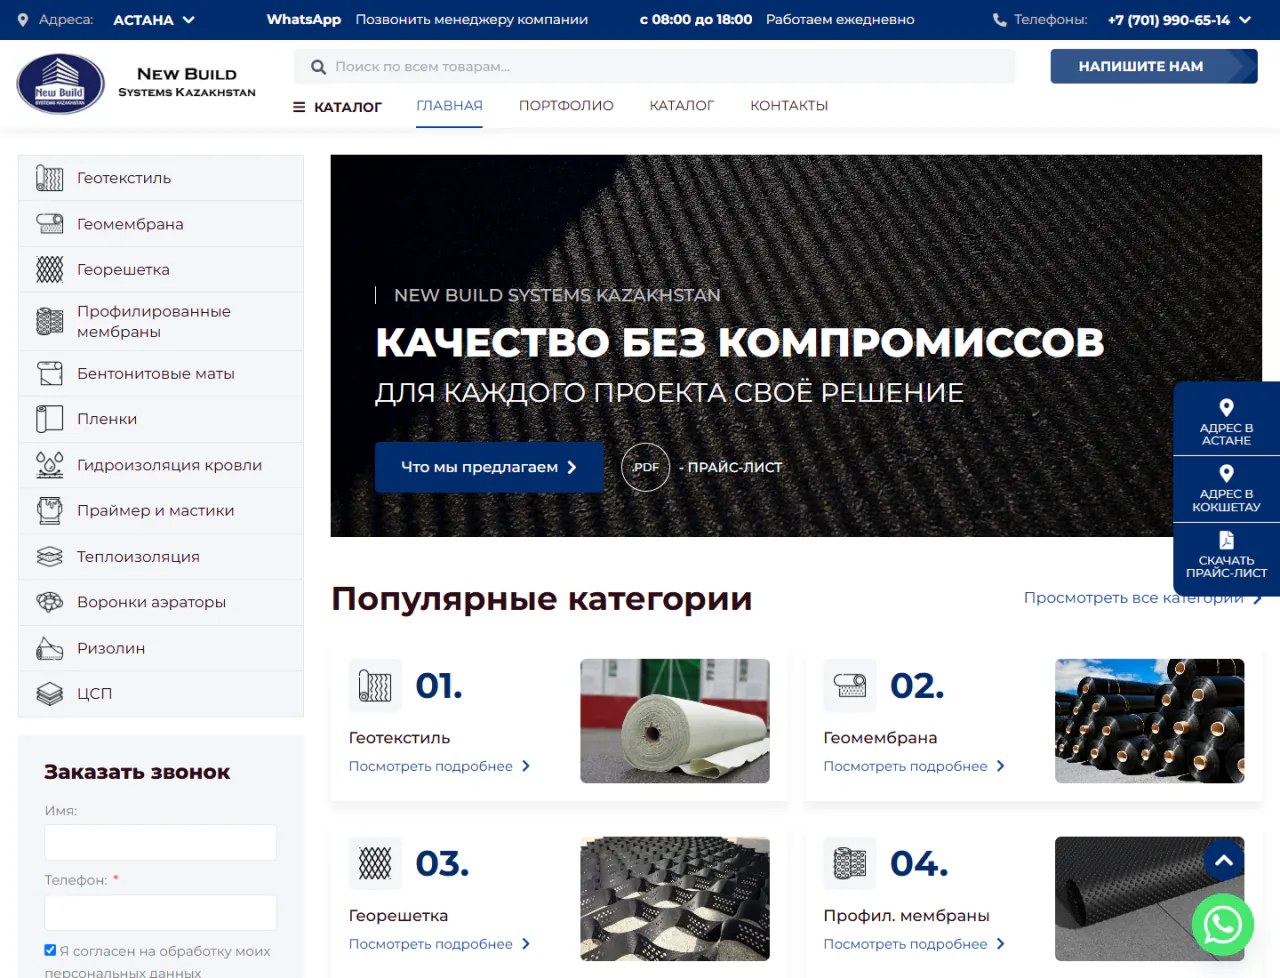Click the Геомембрана sidebar icon

tap(50, 224)
